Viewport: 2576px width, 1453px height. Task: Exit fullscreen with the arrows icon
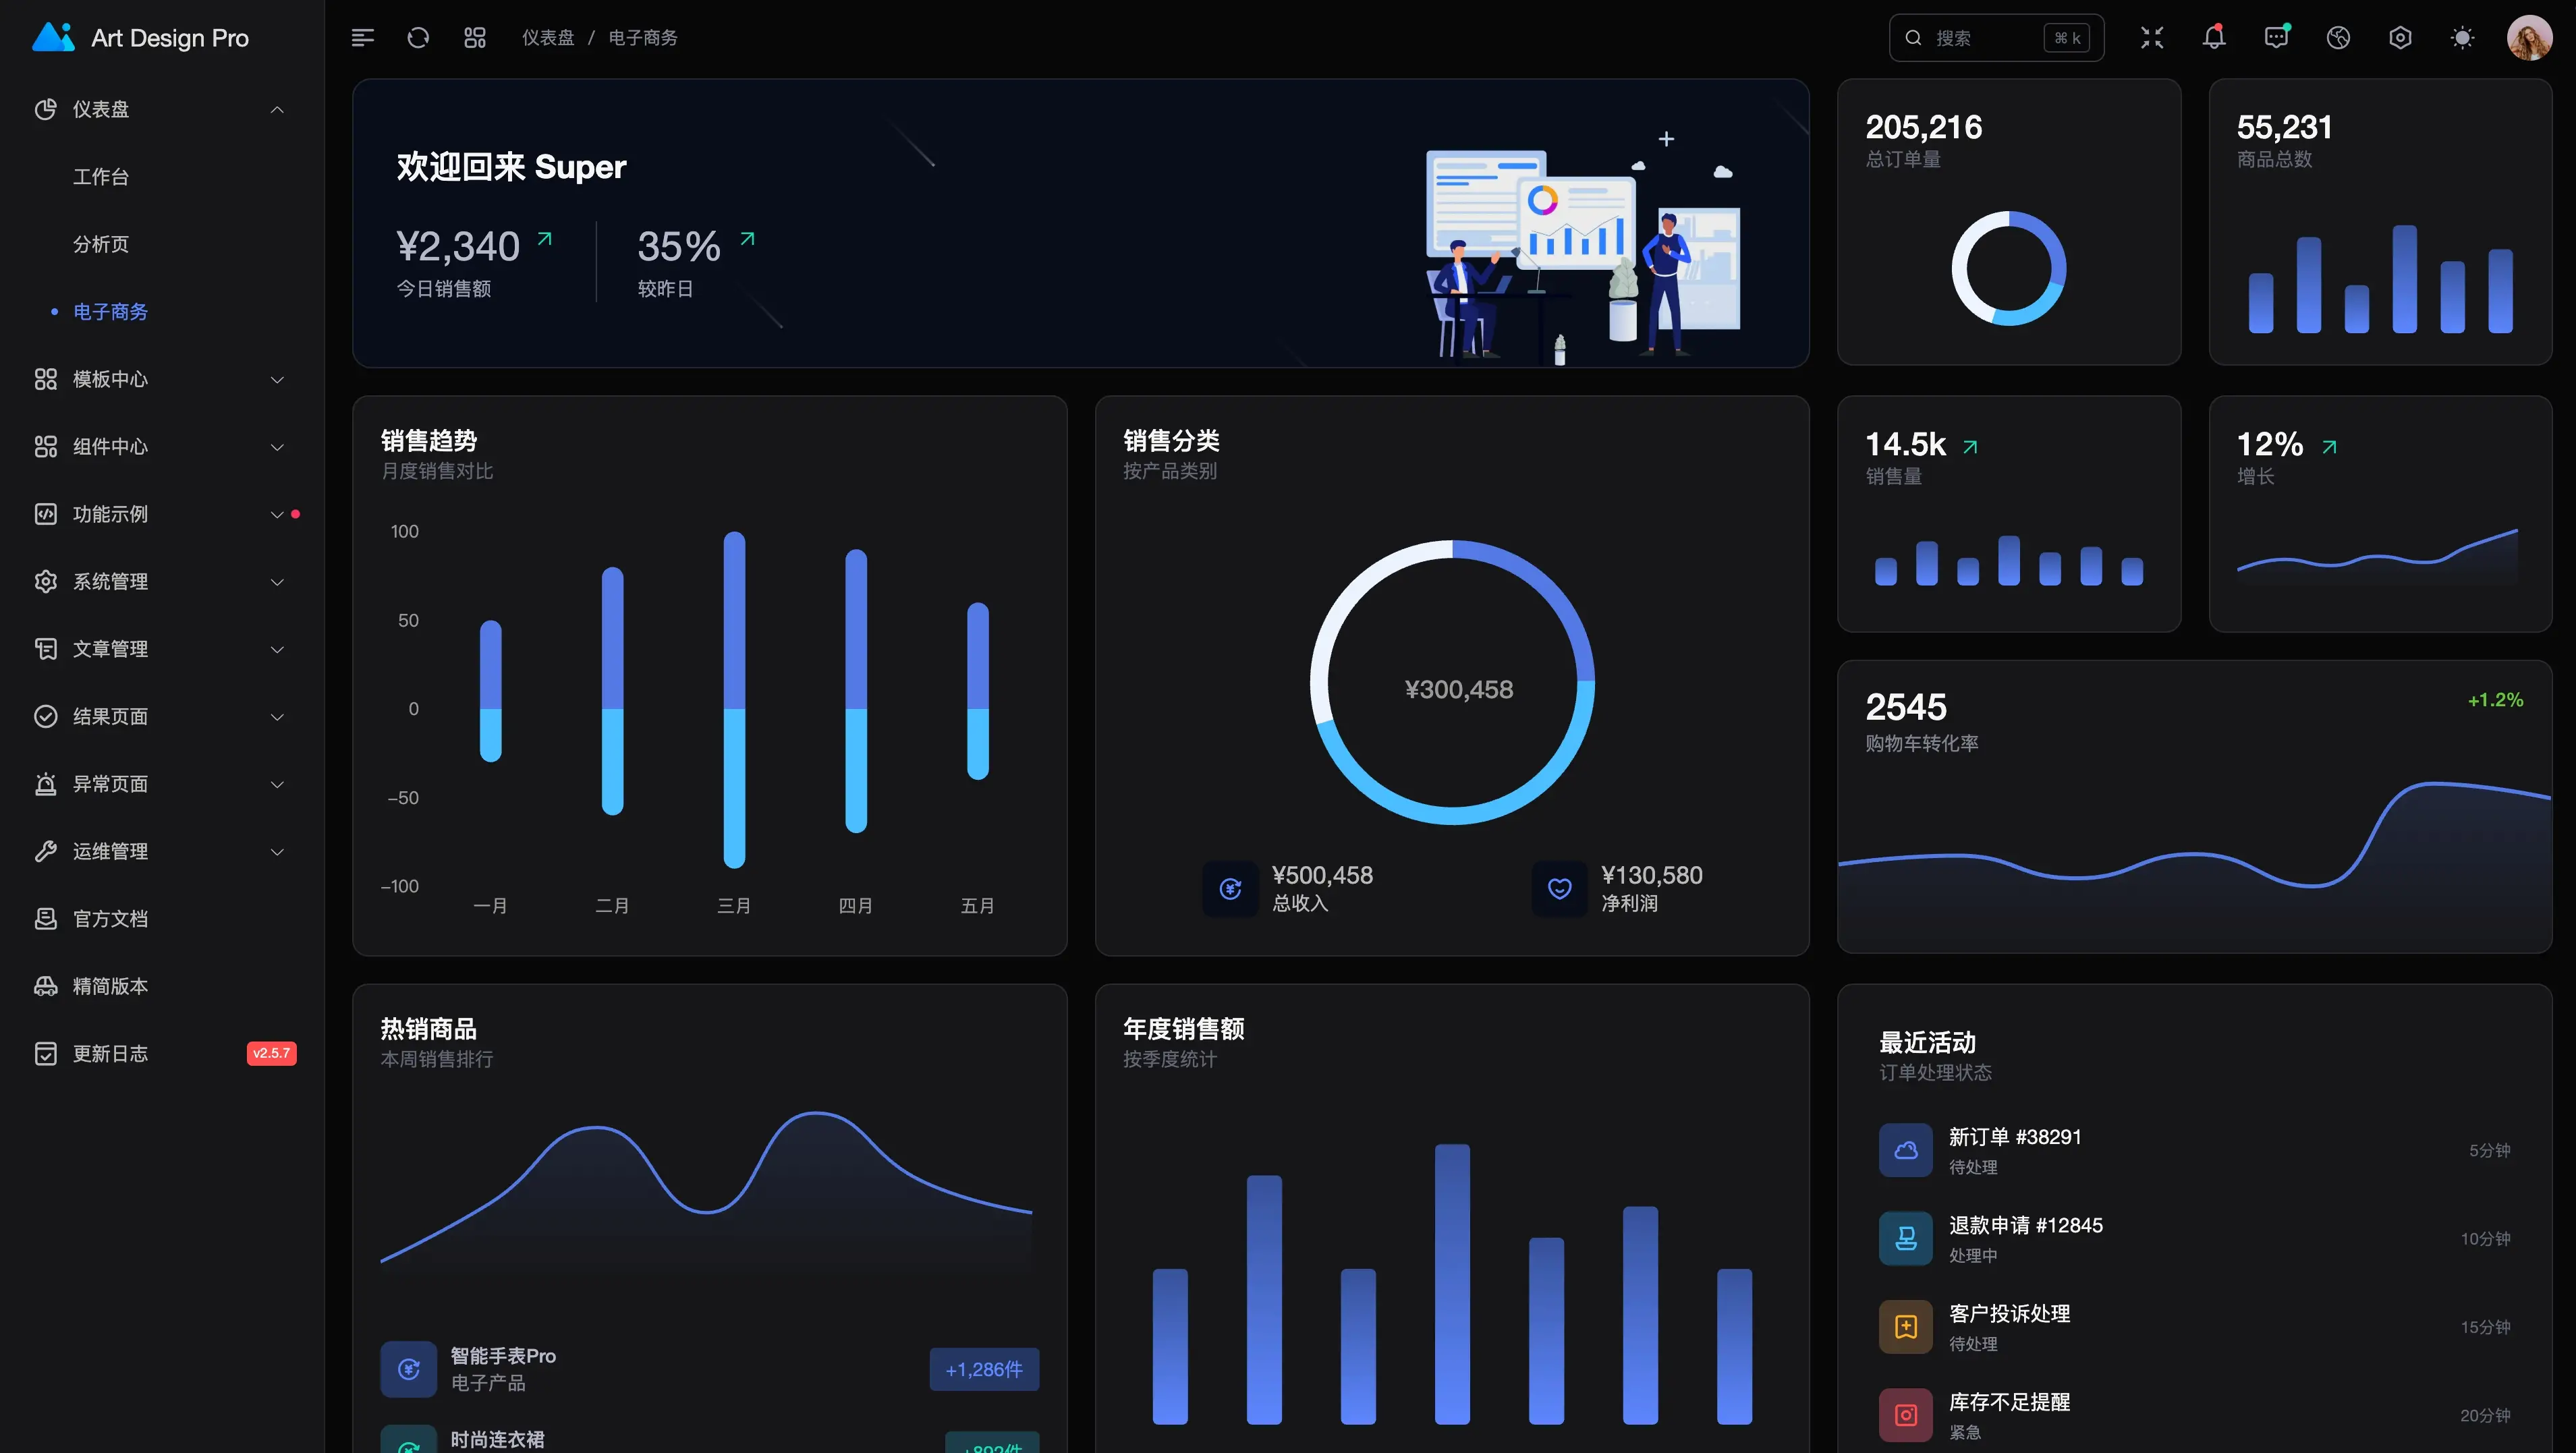tap(2151, 38)
